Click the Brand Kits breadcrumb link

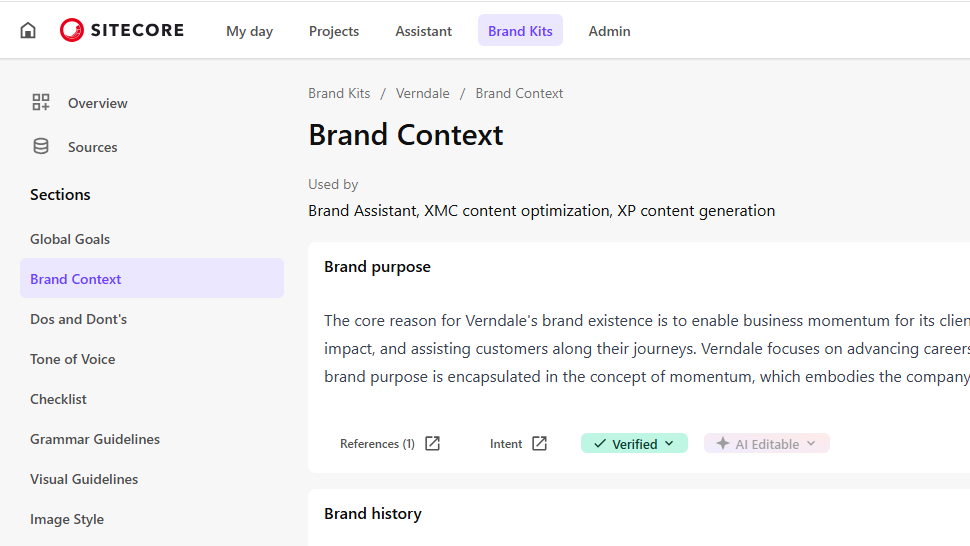coord(339,93)
